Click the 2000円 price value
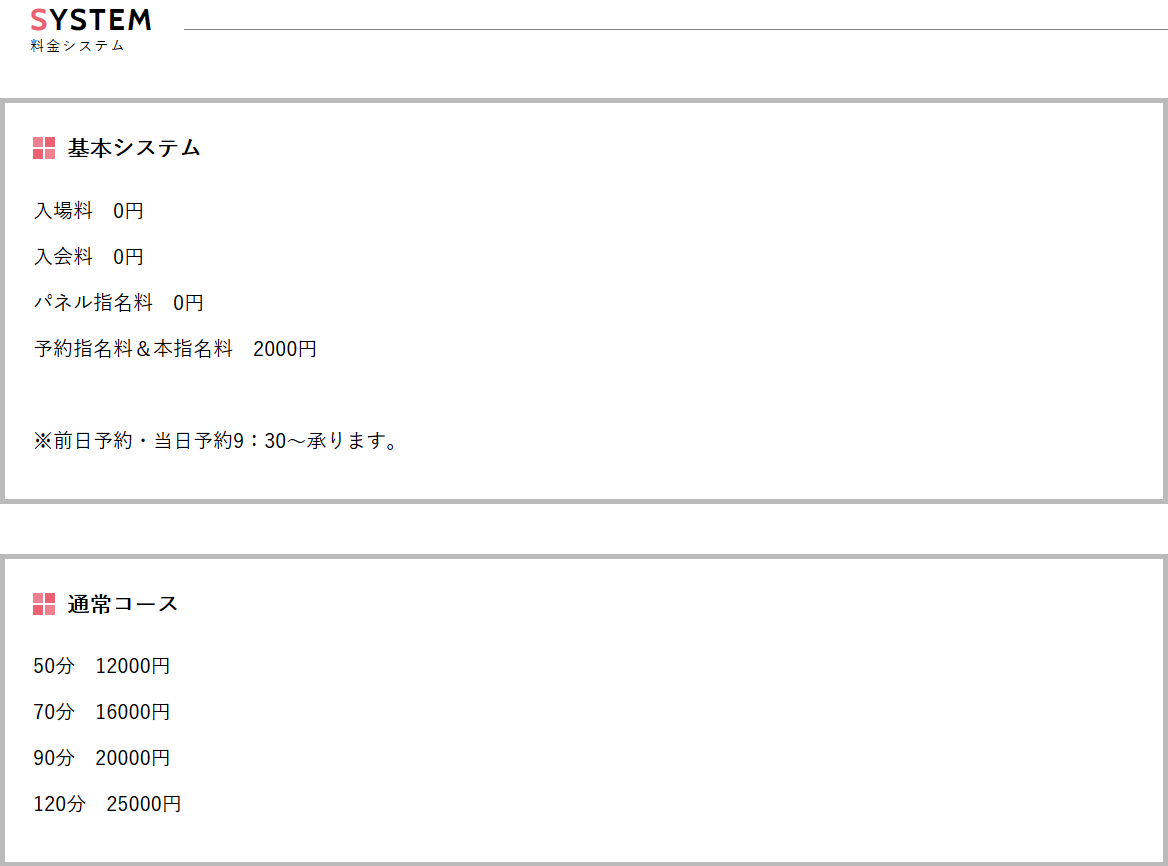 coord(285,348)
